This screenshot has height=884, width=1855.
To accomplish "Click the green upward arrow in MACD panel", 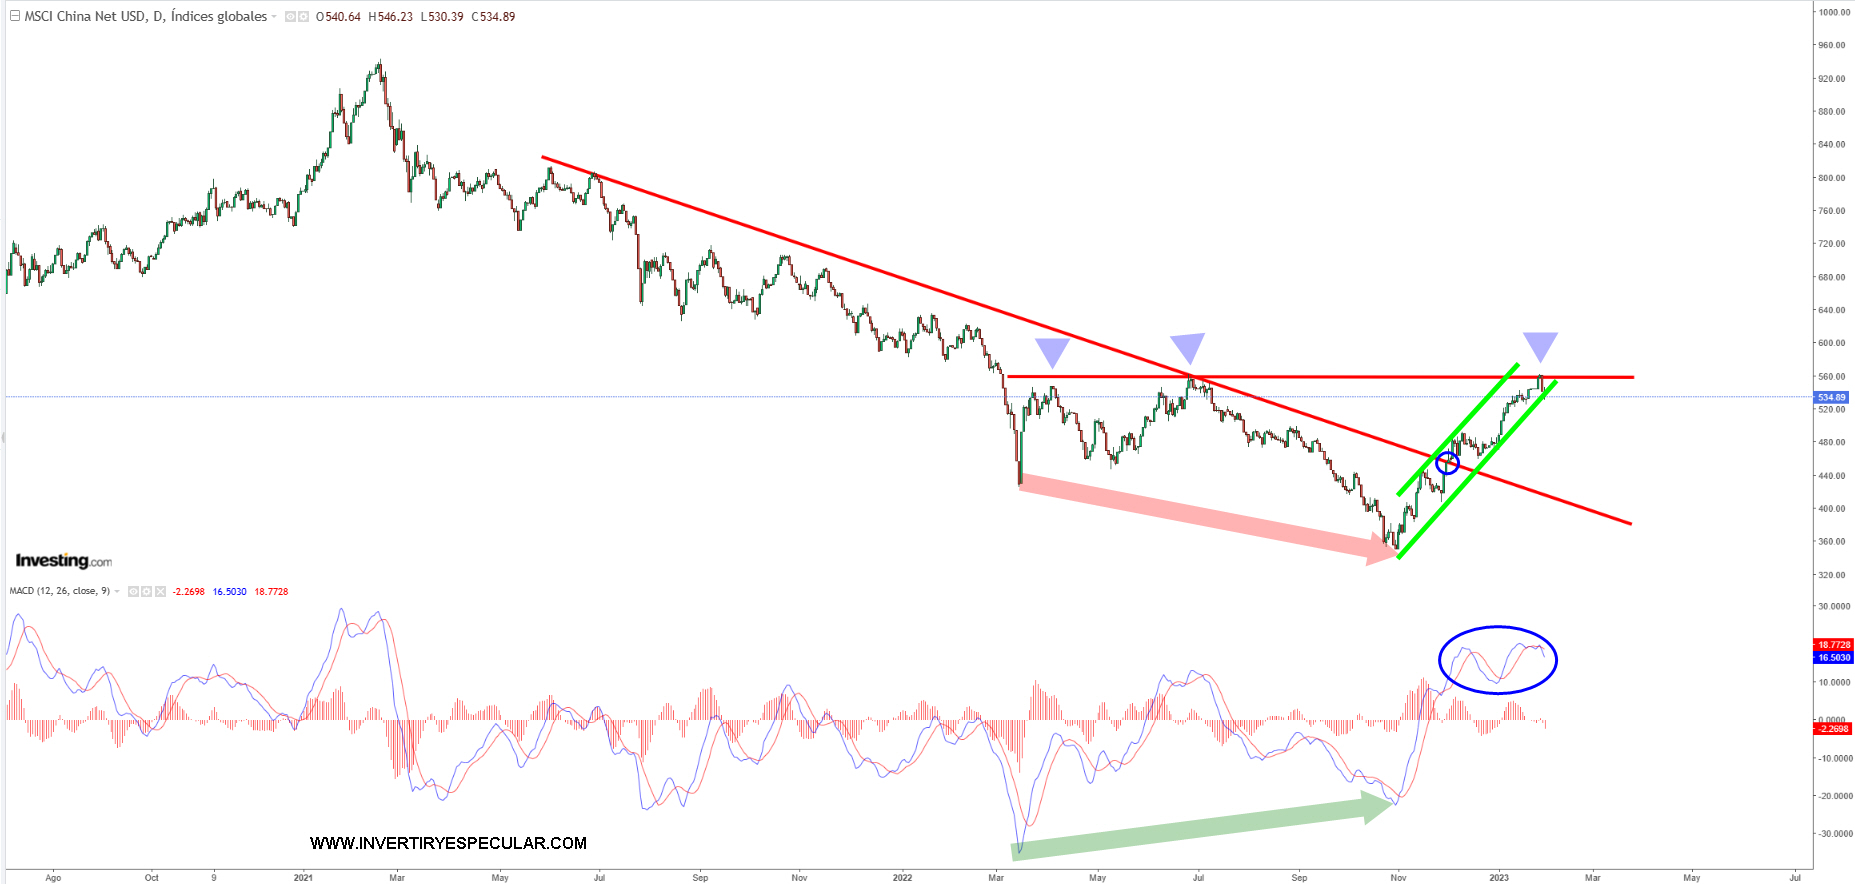I will pyautogui.click(x=1200, y=825).
